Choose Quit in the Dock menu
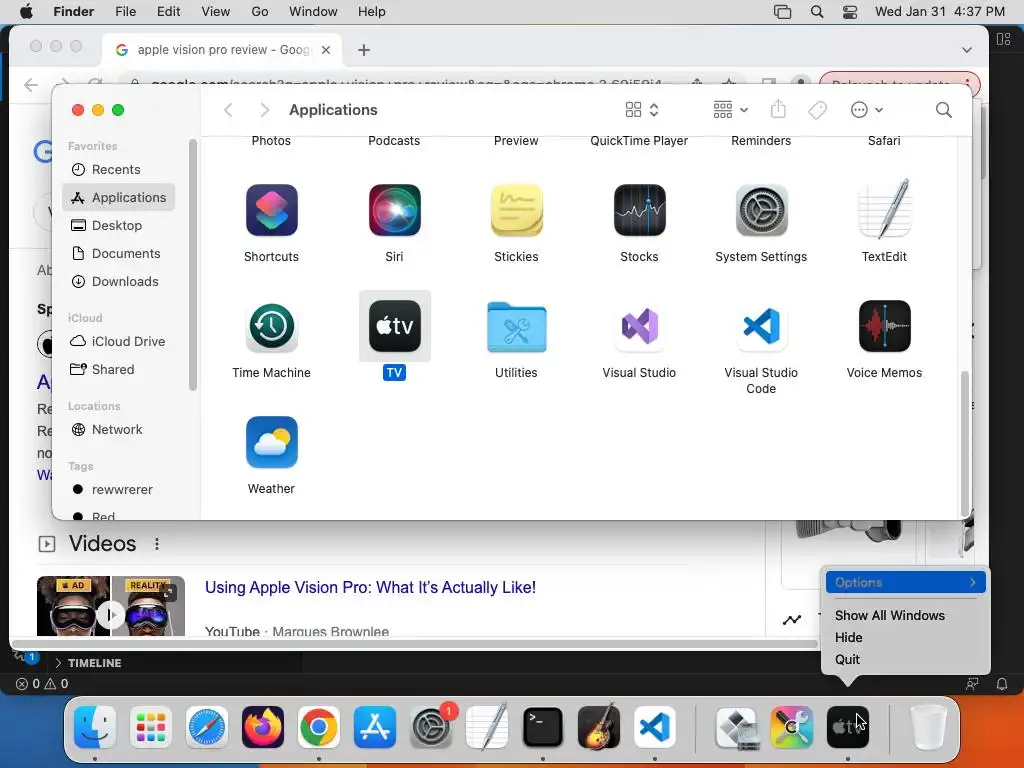The width and height of the screenshot is (1024, 768). click(x=847, y=660)
